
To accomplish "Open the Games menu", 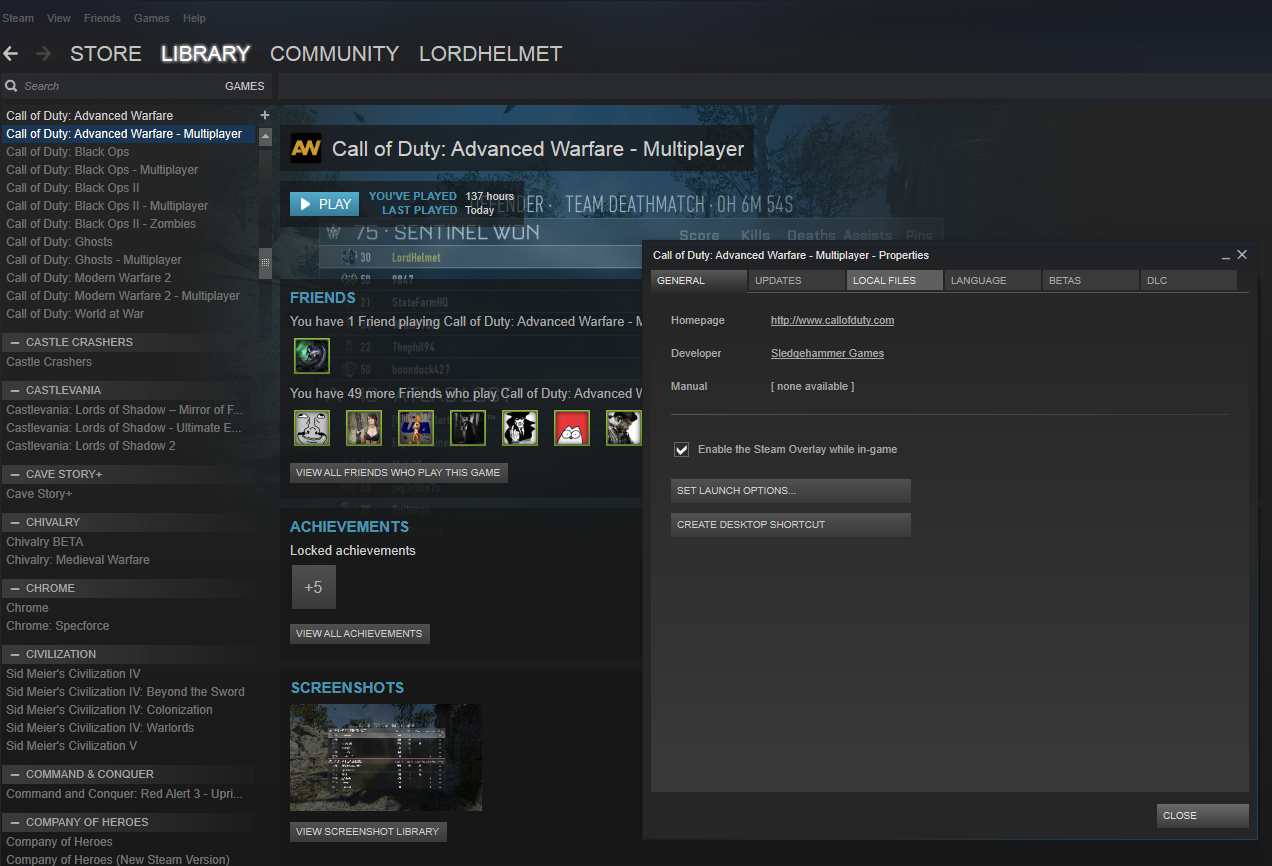I will (152, 18).
